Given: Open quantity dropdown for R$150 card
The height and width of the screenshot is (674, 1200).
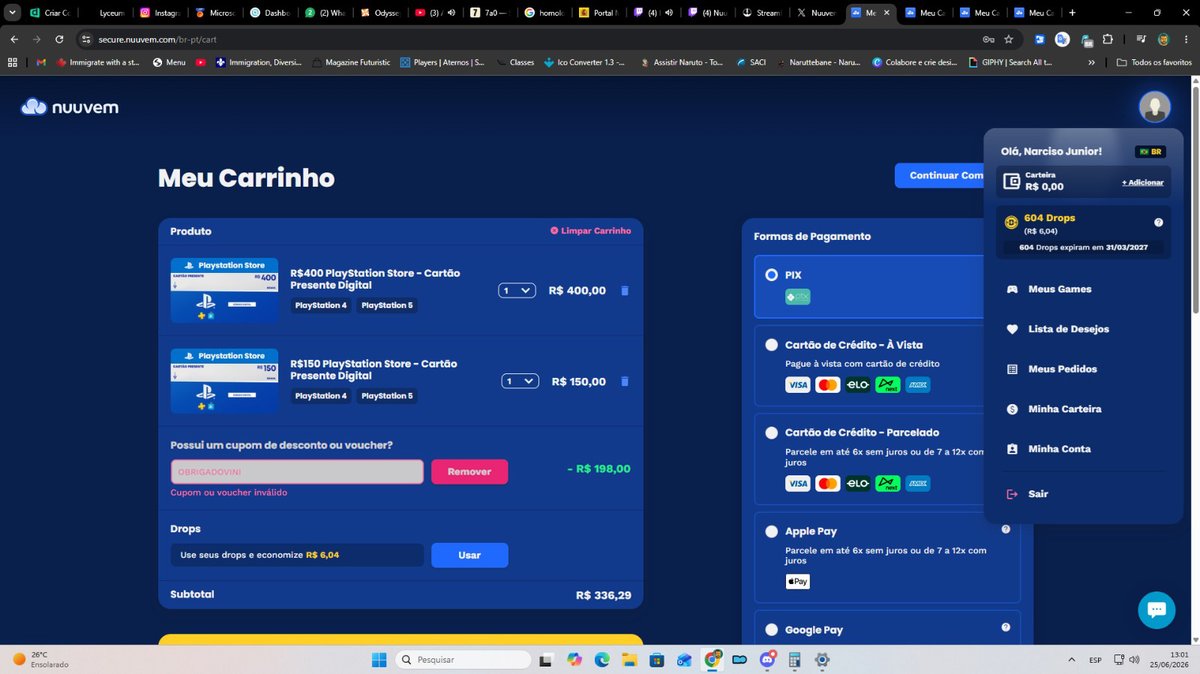Looking at the screenshot, I should [x=520, y=381].
